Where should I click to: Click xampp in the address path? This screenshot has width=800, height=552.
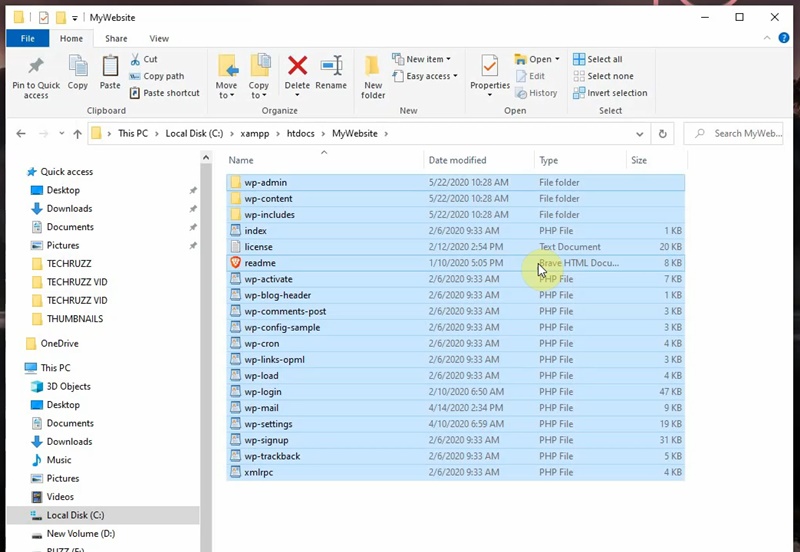pos(255,134)
